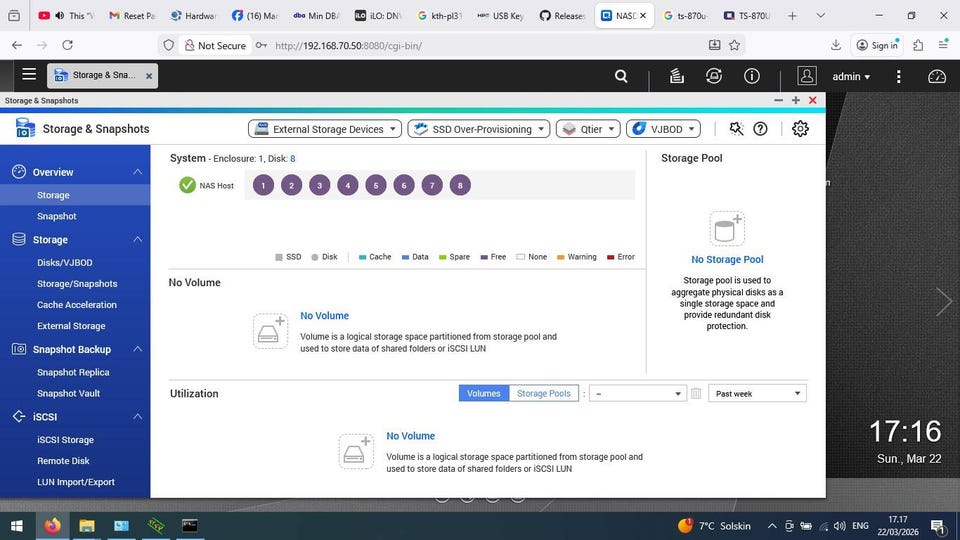
Task: Open the dashboard gauge icon
Action: 937,77
